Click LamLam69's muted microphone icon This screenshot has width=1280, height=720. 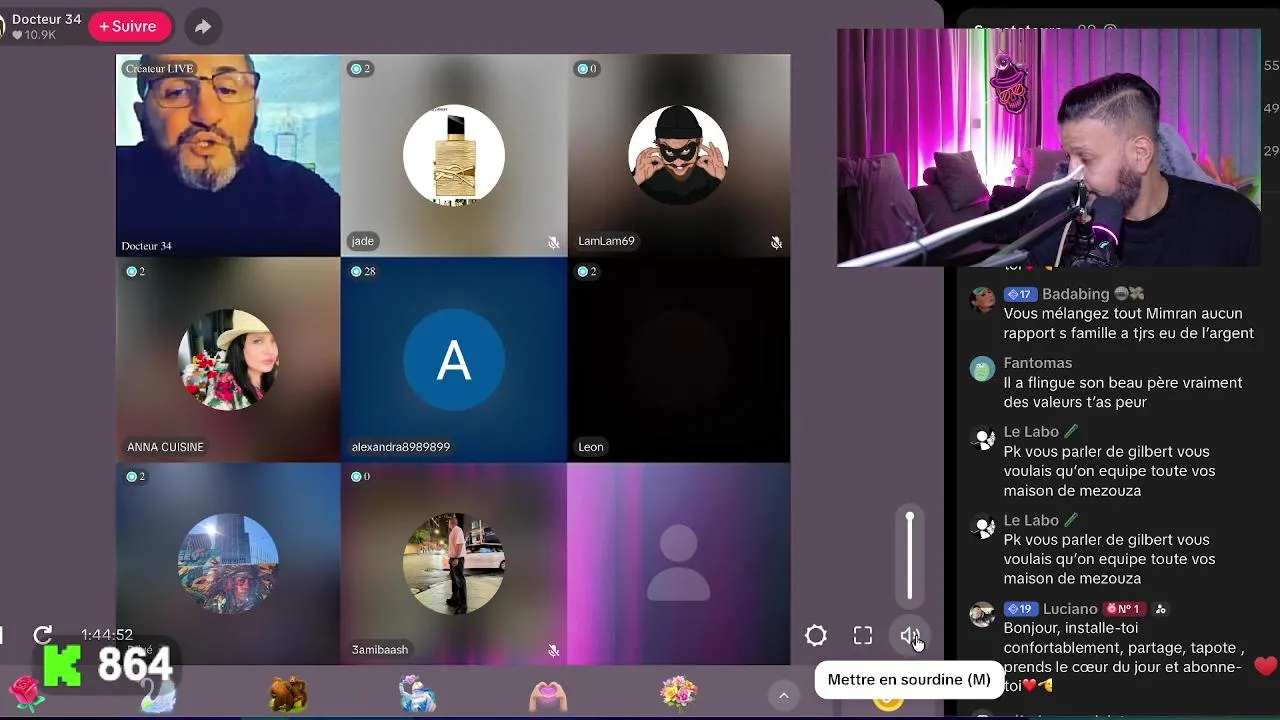pos(776,243)
